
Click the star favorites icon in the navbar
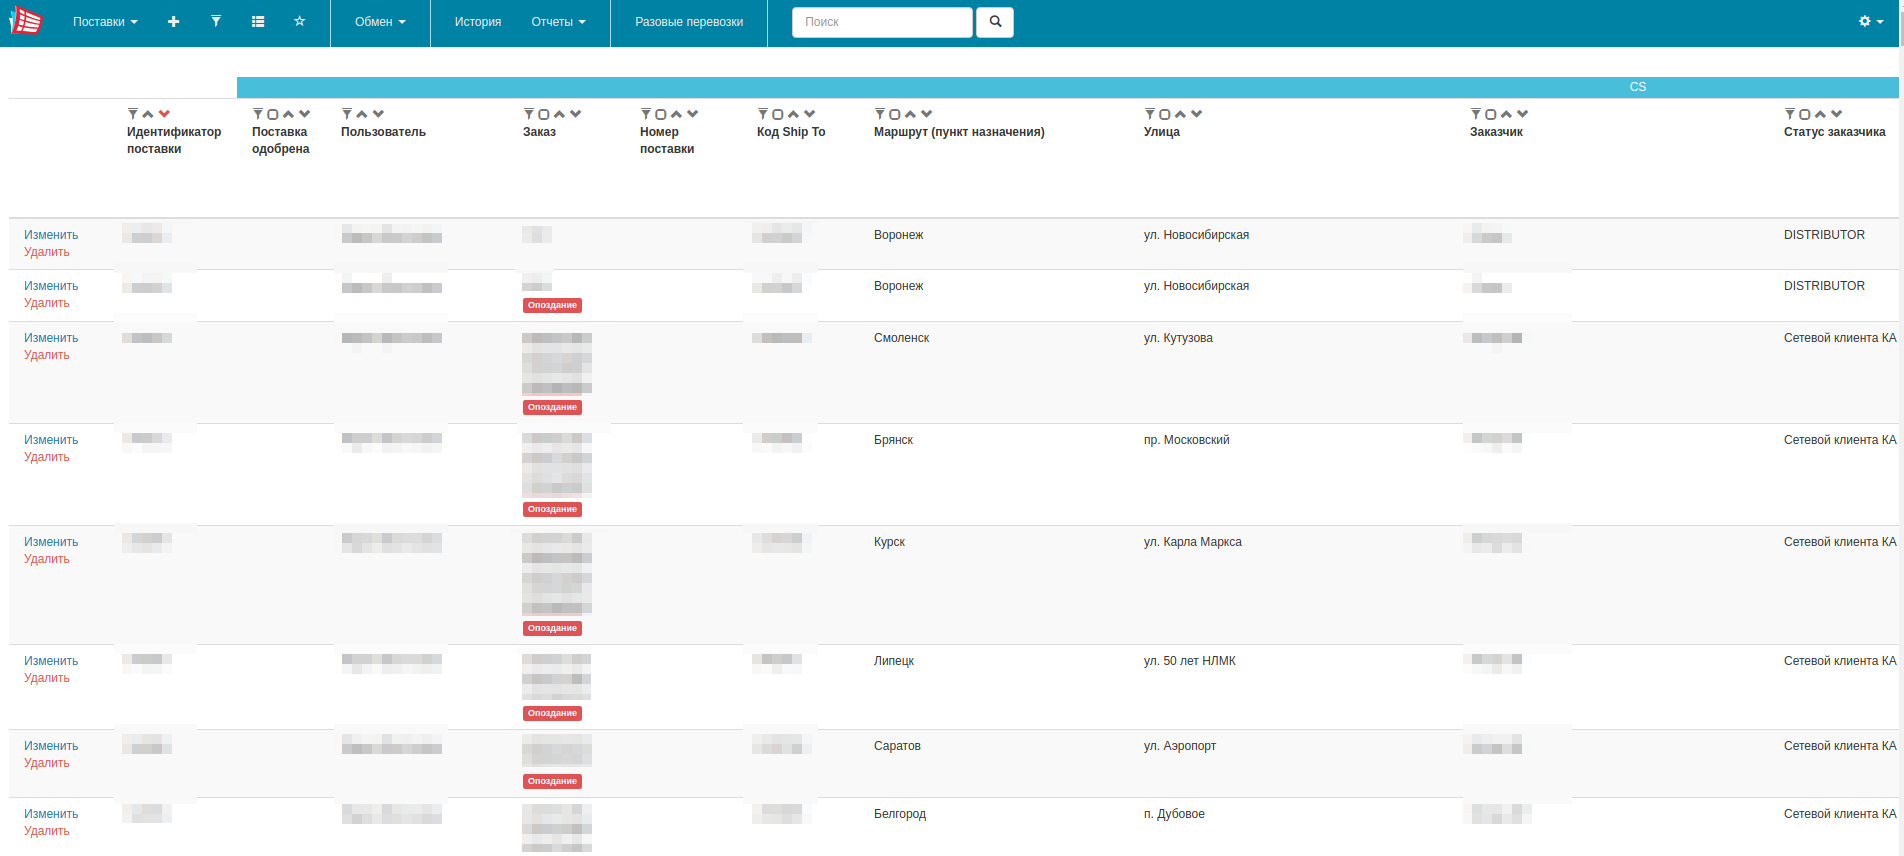(x=299, y=22)
